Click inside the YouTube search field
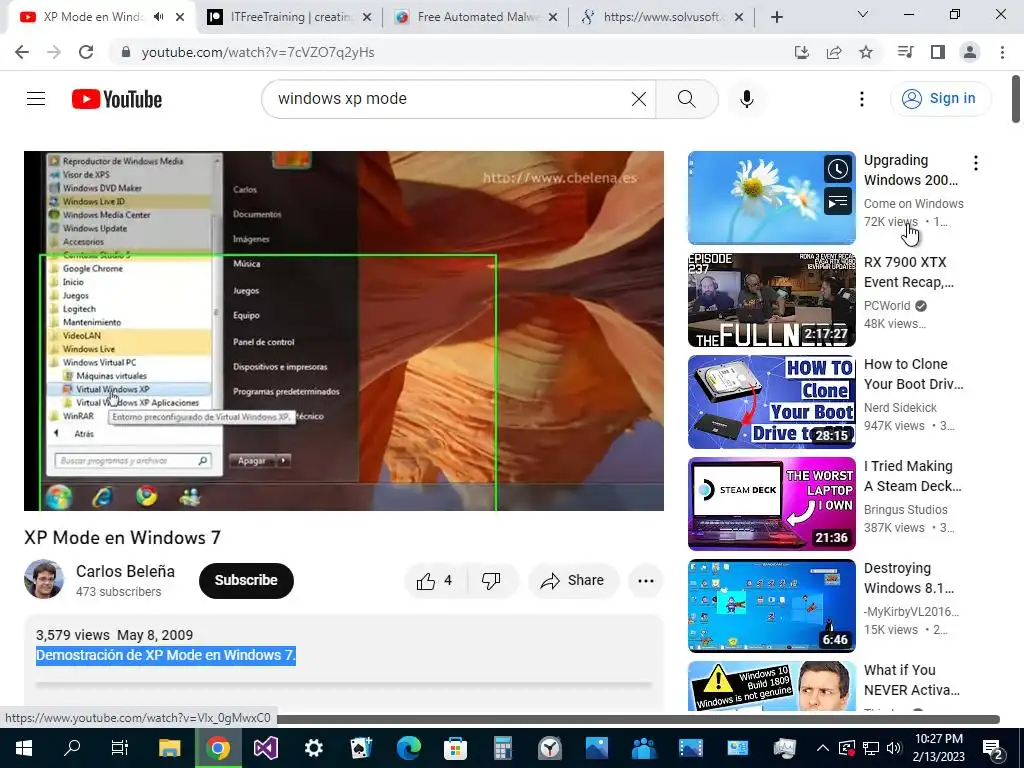1024x768 pixels. coord(451,99)
